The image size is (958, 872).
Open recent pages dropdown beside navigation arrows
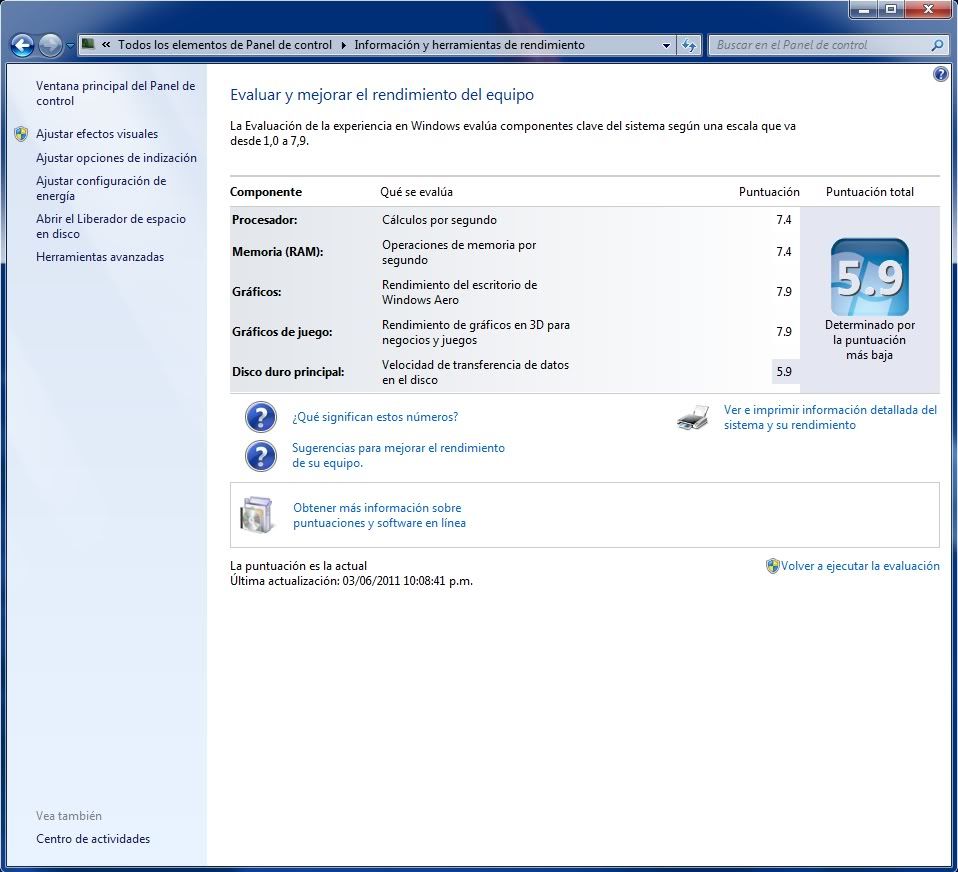(70, 45)
